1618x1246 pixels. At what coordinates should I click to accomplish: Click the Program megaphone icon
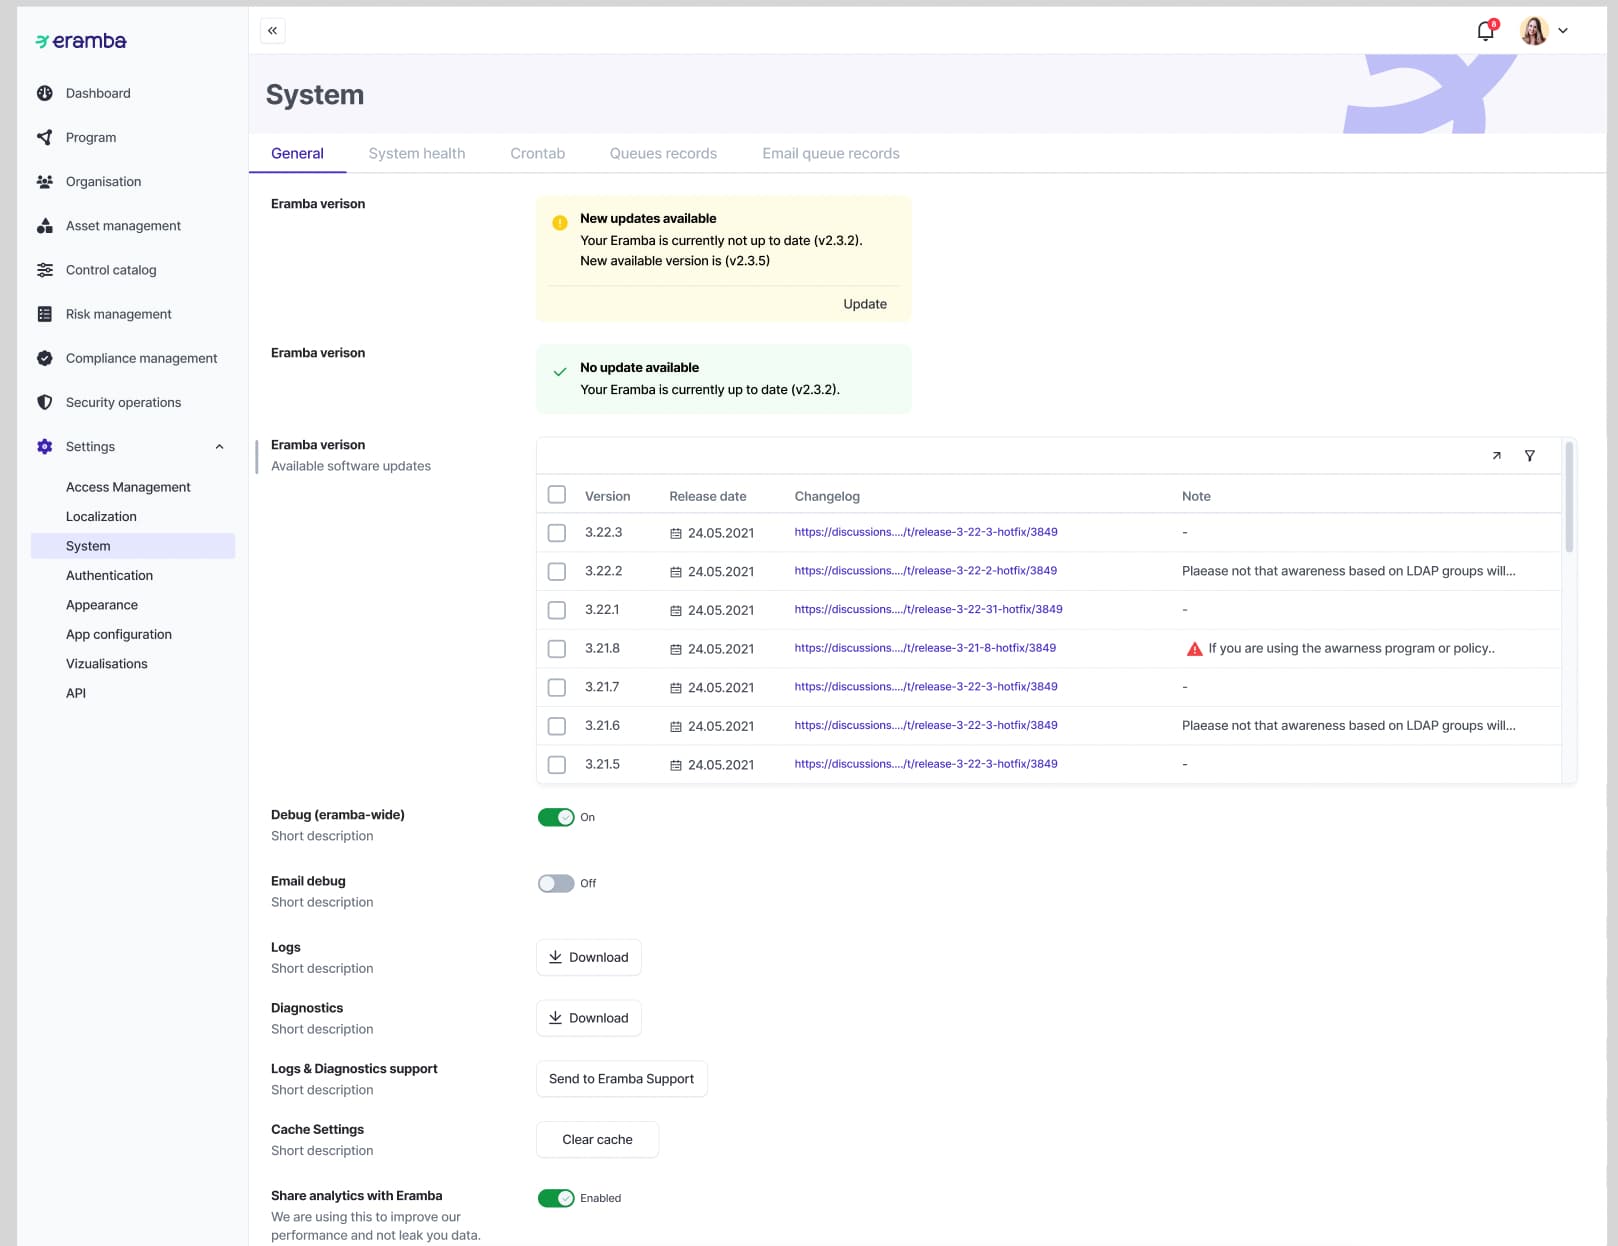click(44, 137)
